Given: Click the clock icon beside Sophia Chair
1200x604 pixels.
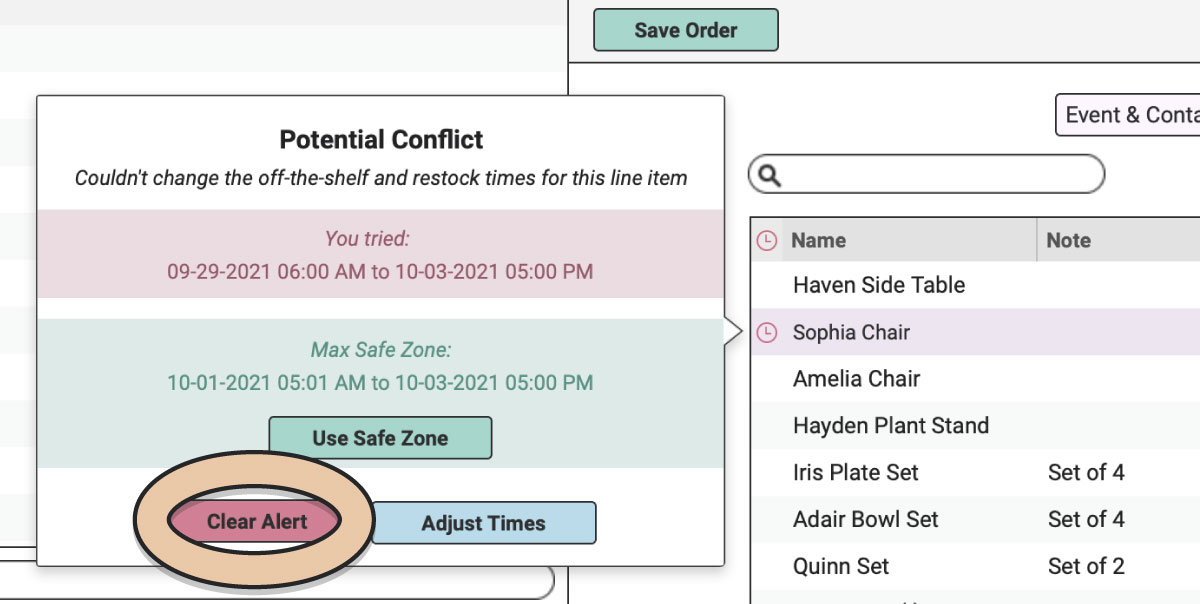Looking at the screenshot, I should point(767,333).
